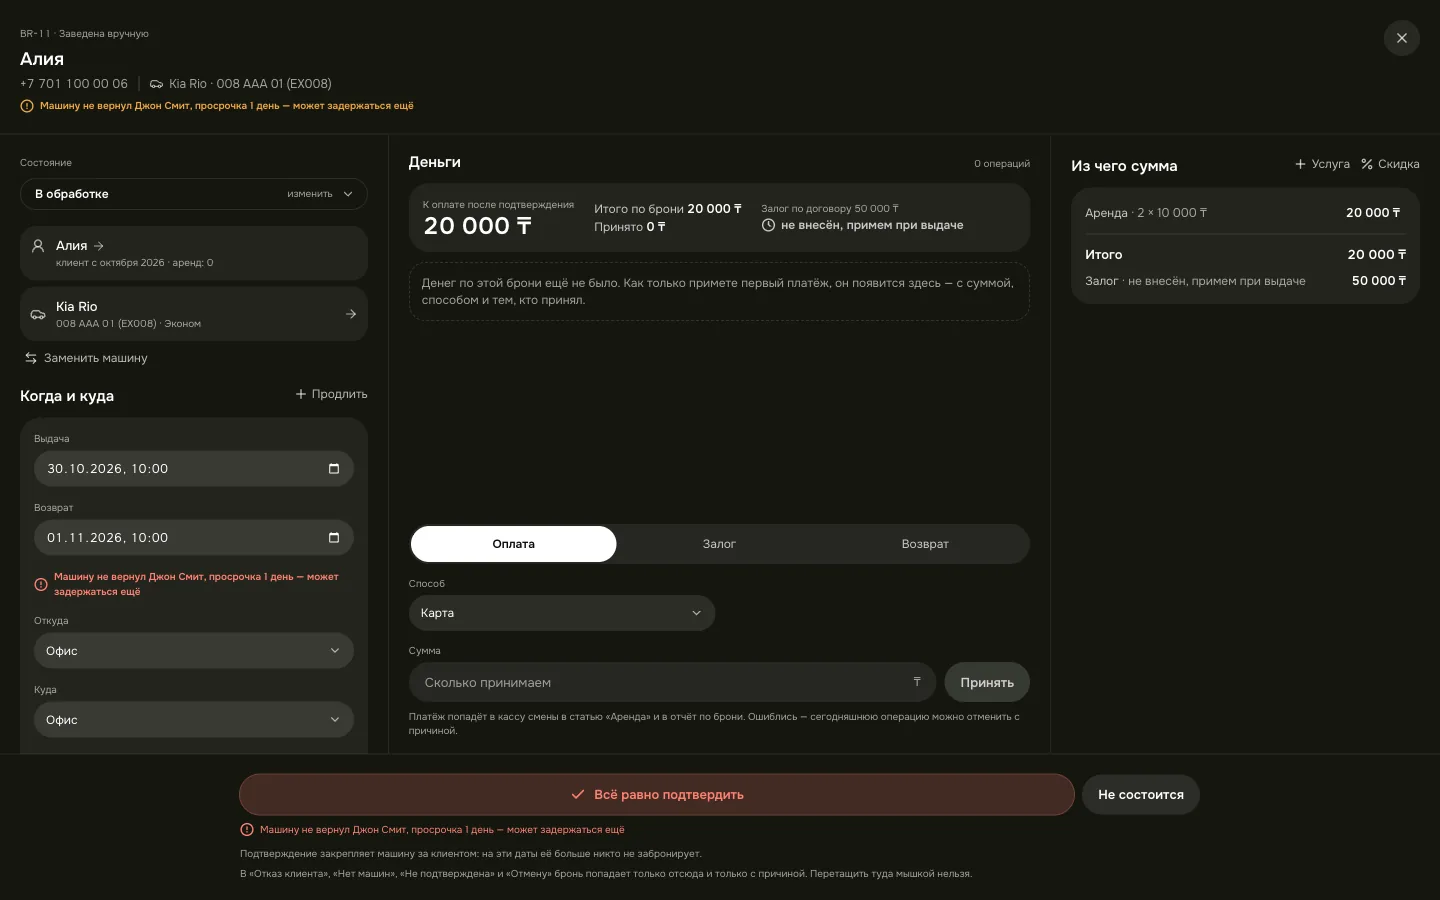This screenshot has width=1440, height=900.
Task: Click the Возврат date field 01.11.2026
Action: point(194,538)
